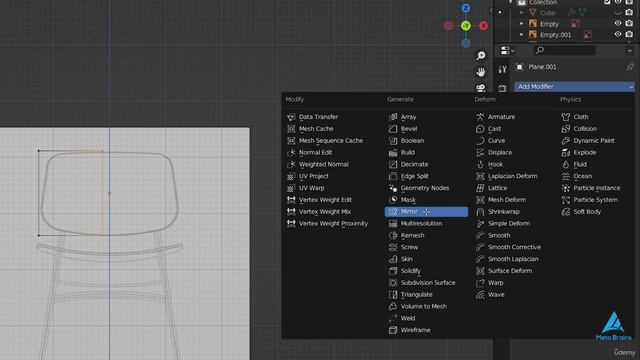The height and width of the screenshot is (360, 640).
Task: Click the red X axis circle on gizmo
Action: tap(484, 26)
